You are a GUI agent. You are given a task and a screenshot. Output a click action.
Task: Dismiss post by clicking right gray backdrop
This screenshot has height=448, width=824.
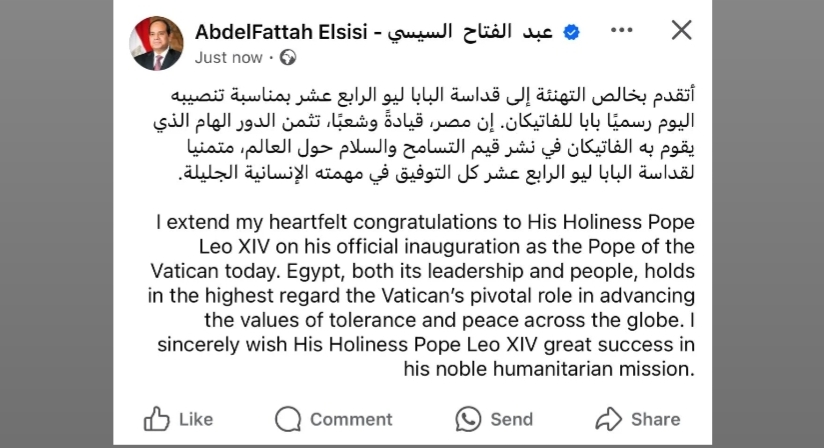pos(768,224)
